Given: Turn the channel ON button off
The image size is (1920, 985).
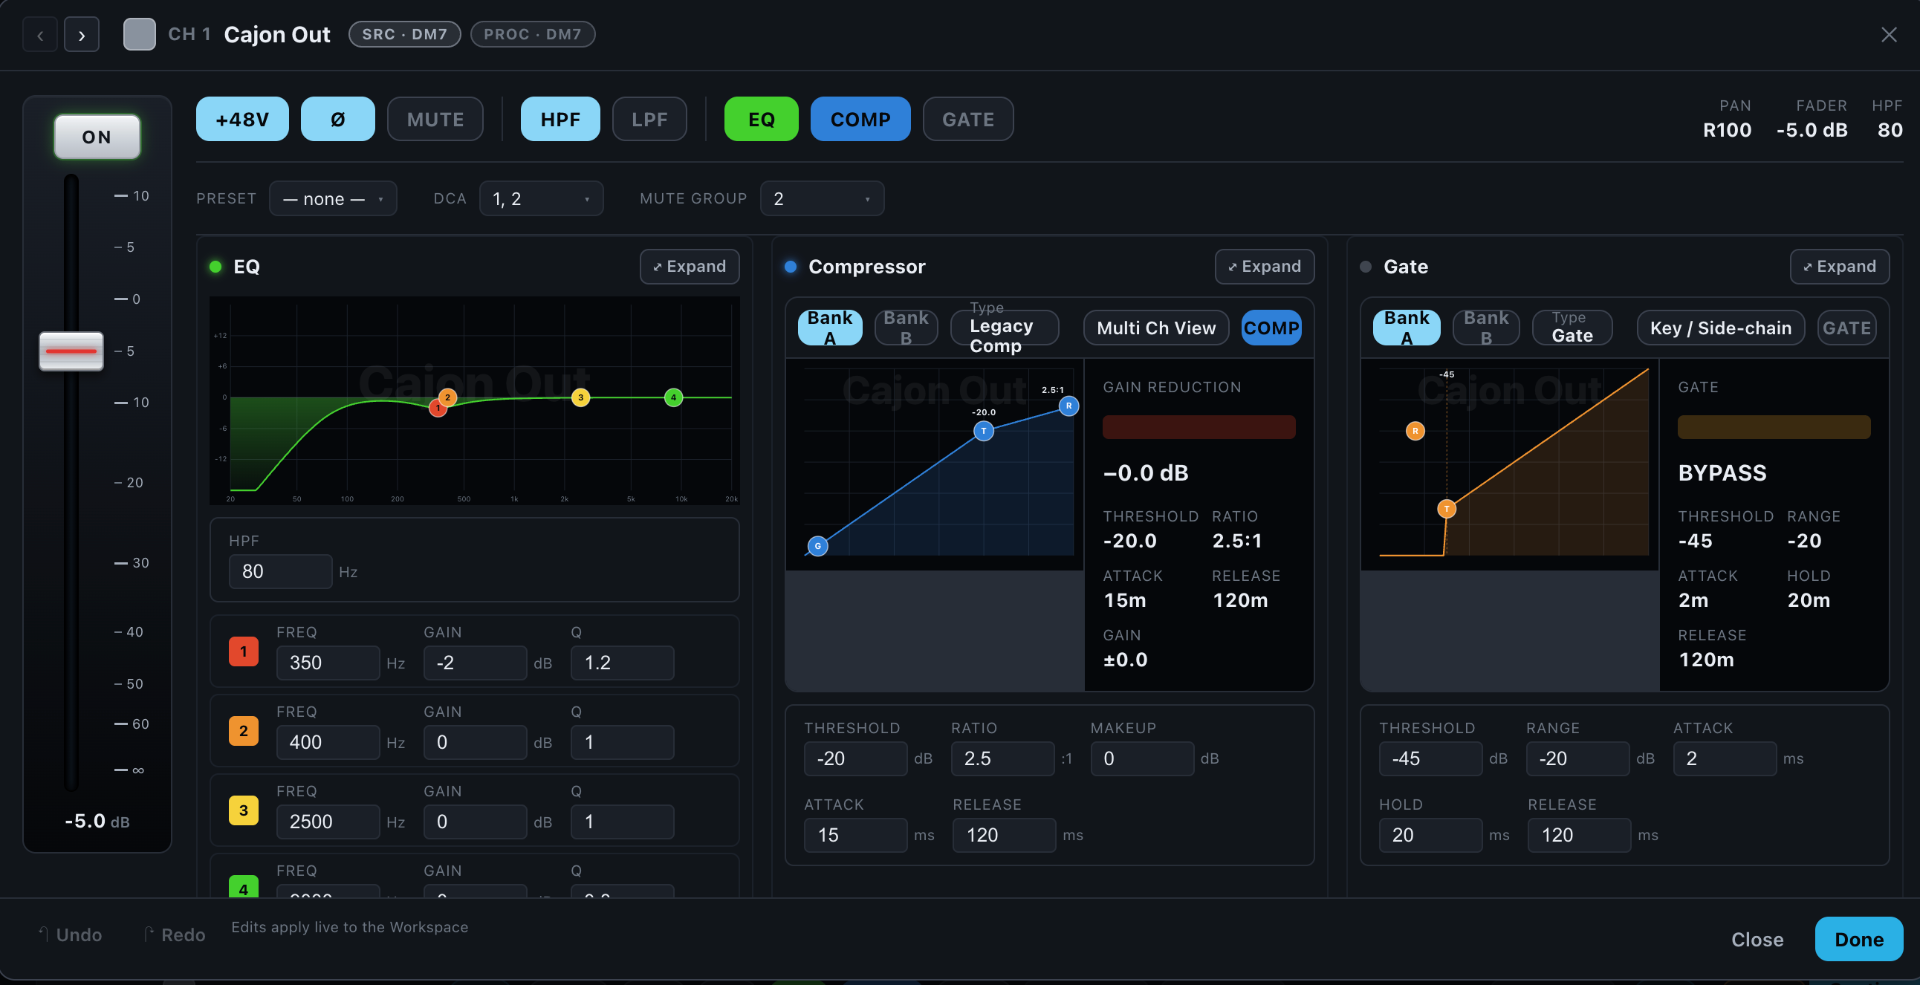Looking at the screenshot, I should (x=97, y=137).
